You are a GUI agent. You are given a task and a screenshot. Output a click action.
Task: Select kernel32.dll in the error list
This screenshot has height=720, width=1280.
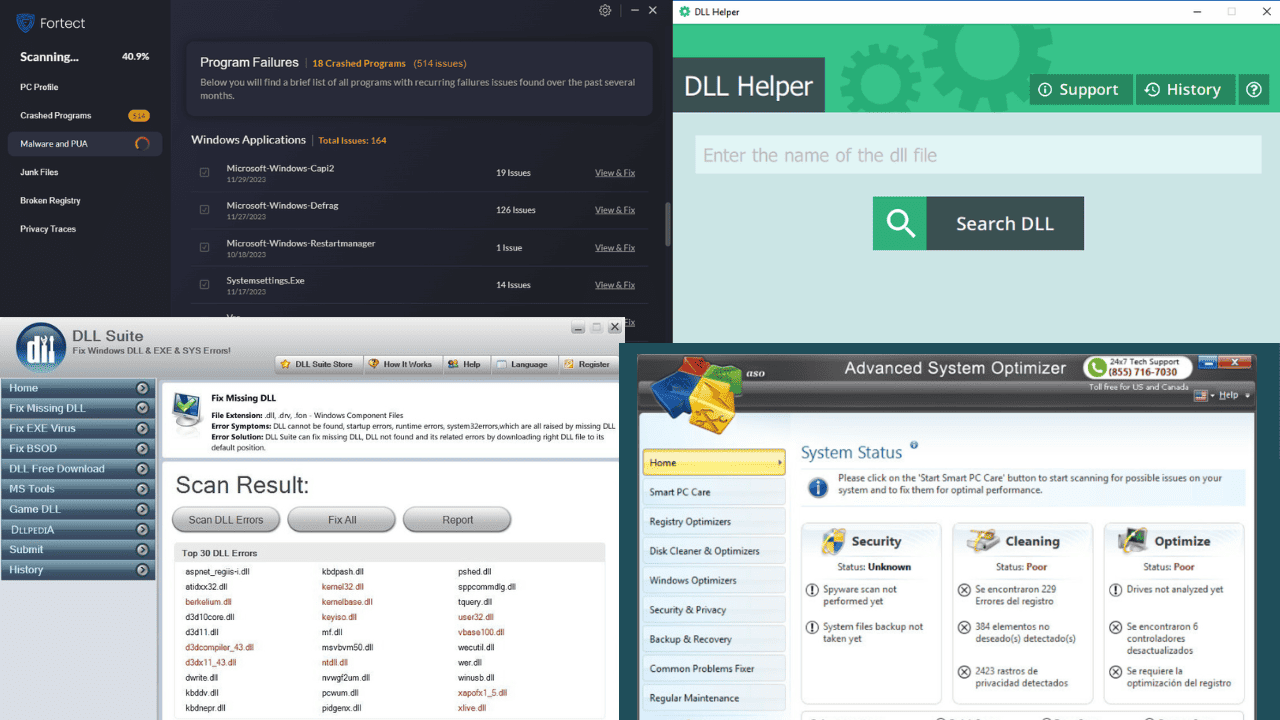pyautogui.click(x=343, y=587)
